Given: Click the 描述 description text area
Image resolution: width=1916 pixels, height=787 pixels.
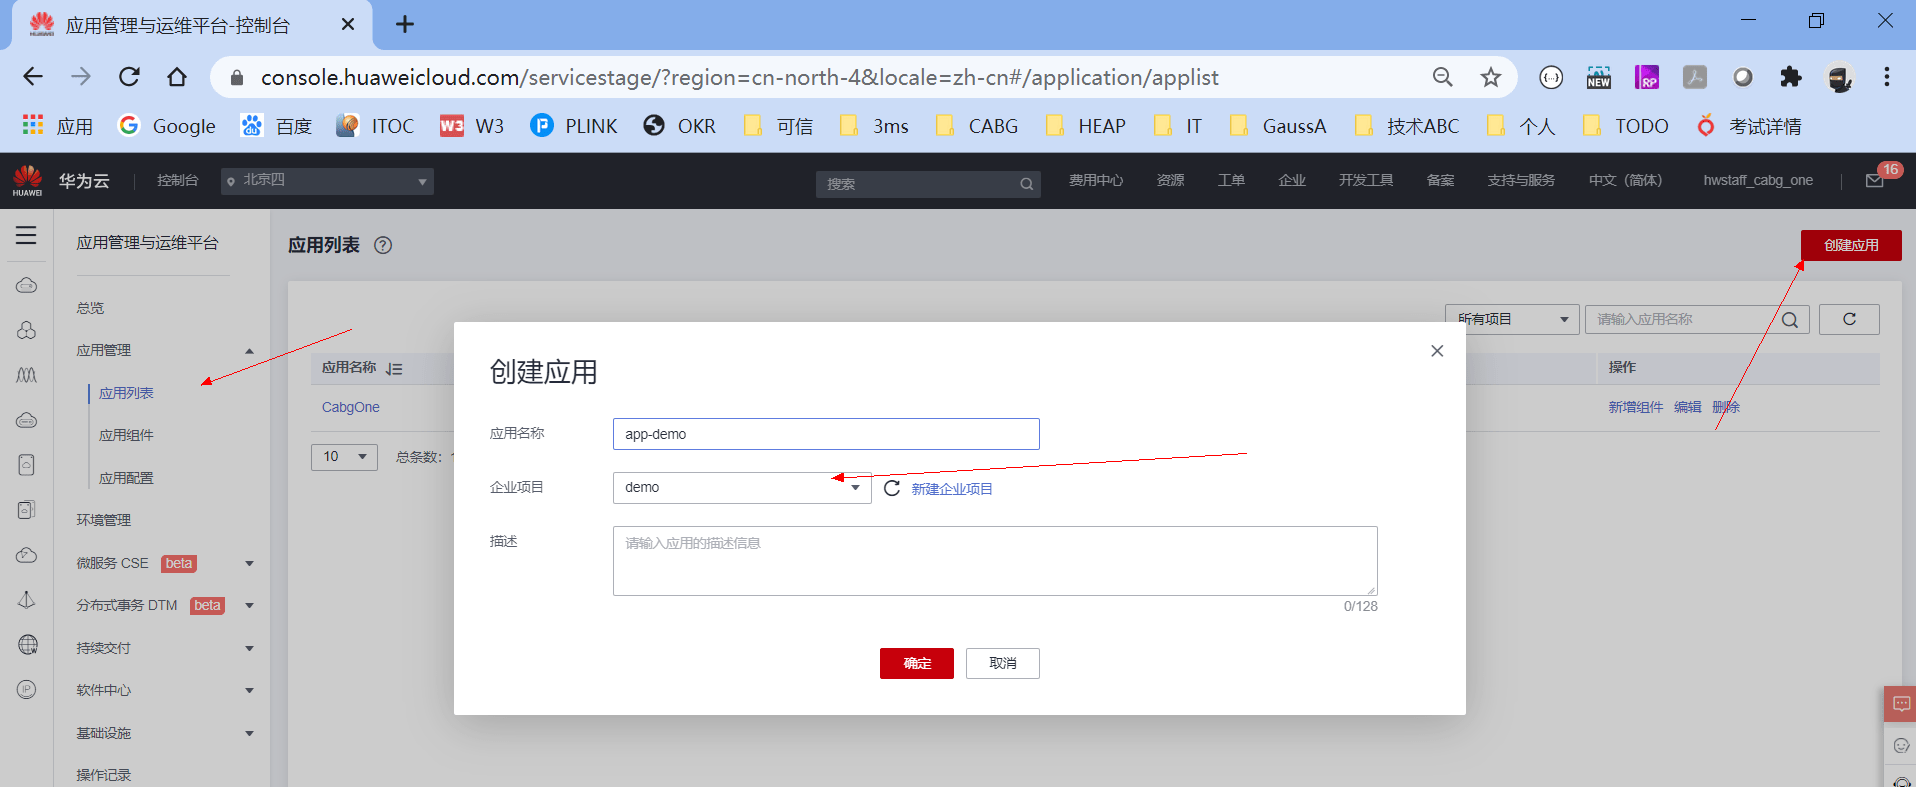Looking at the screenshot, I should click(x=995, y=561).
